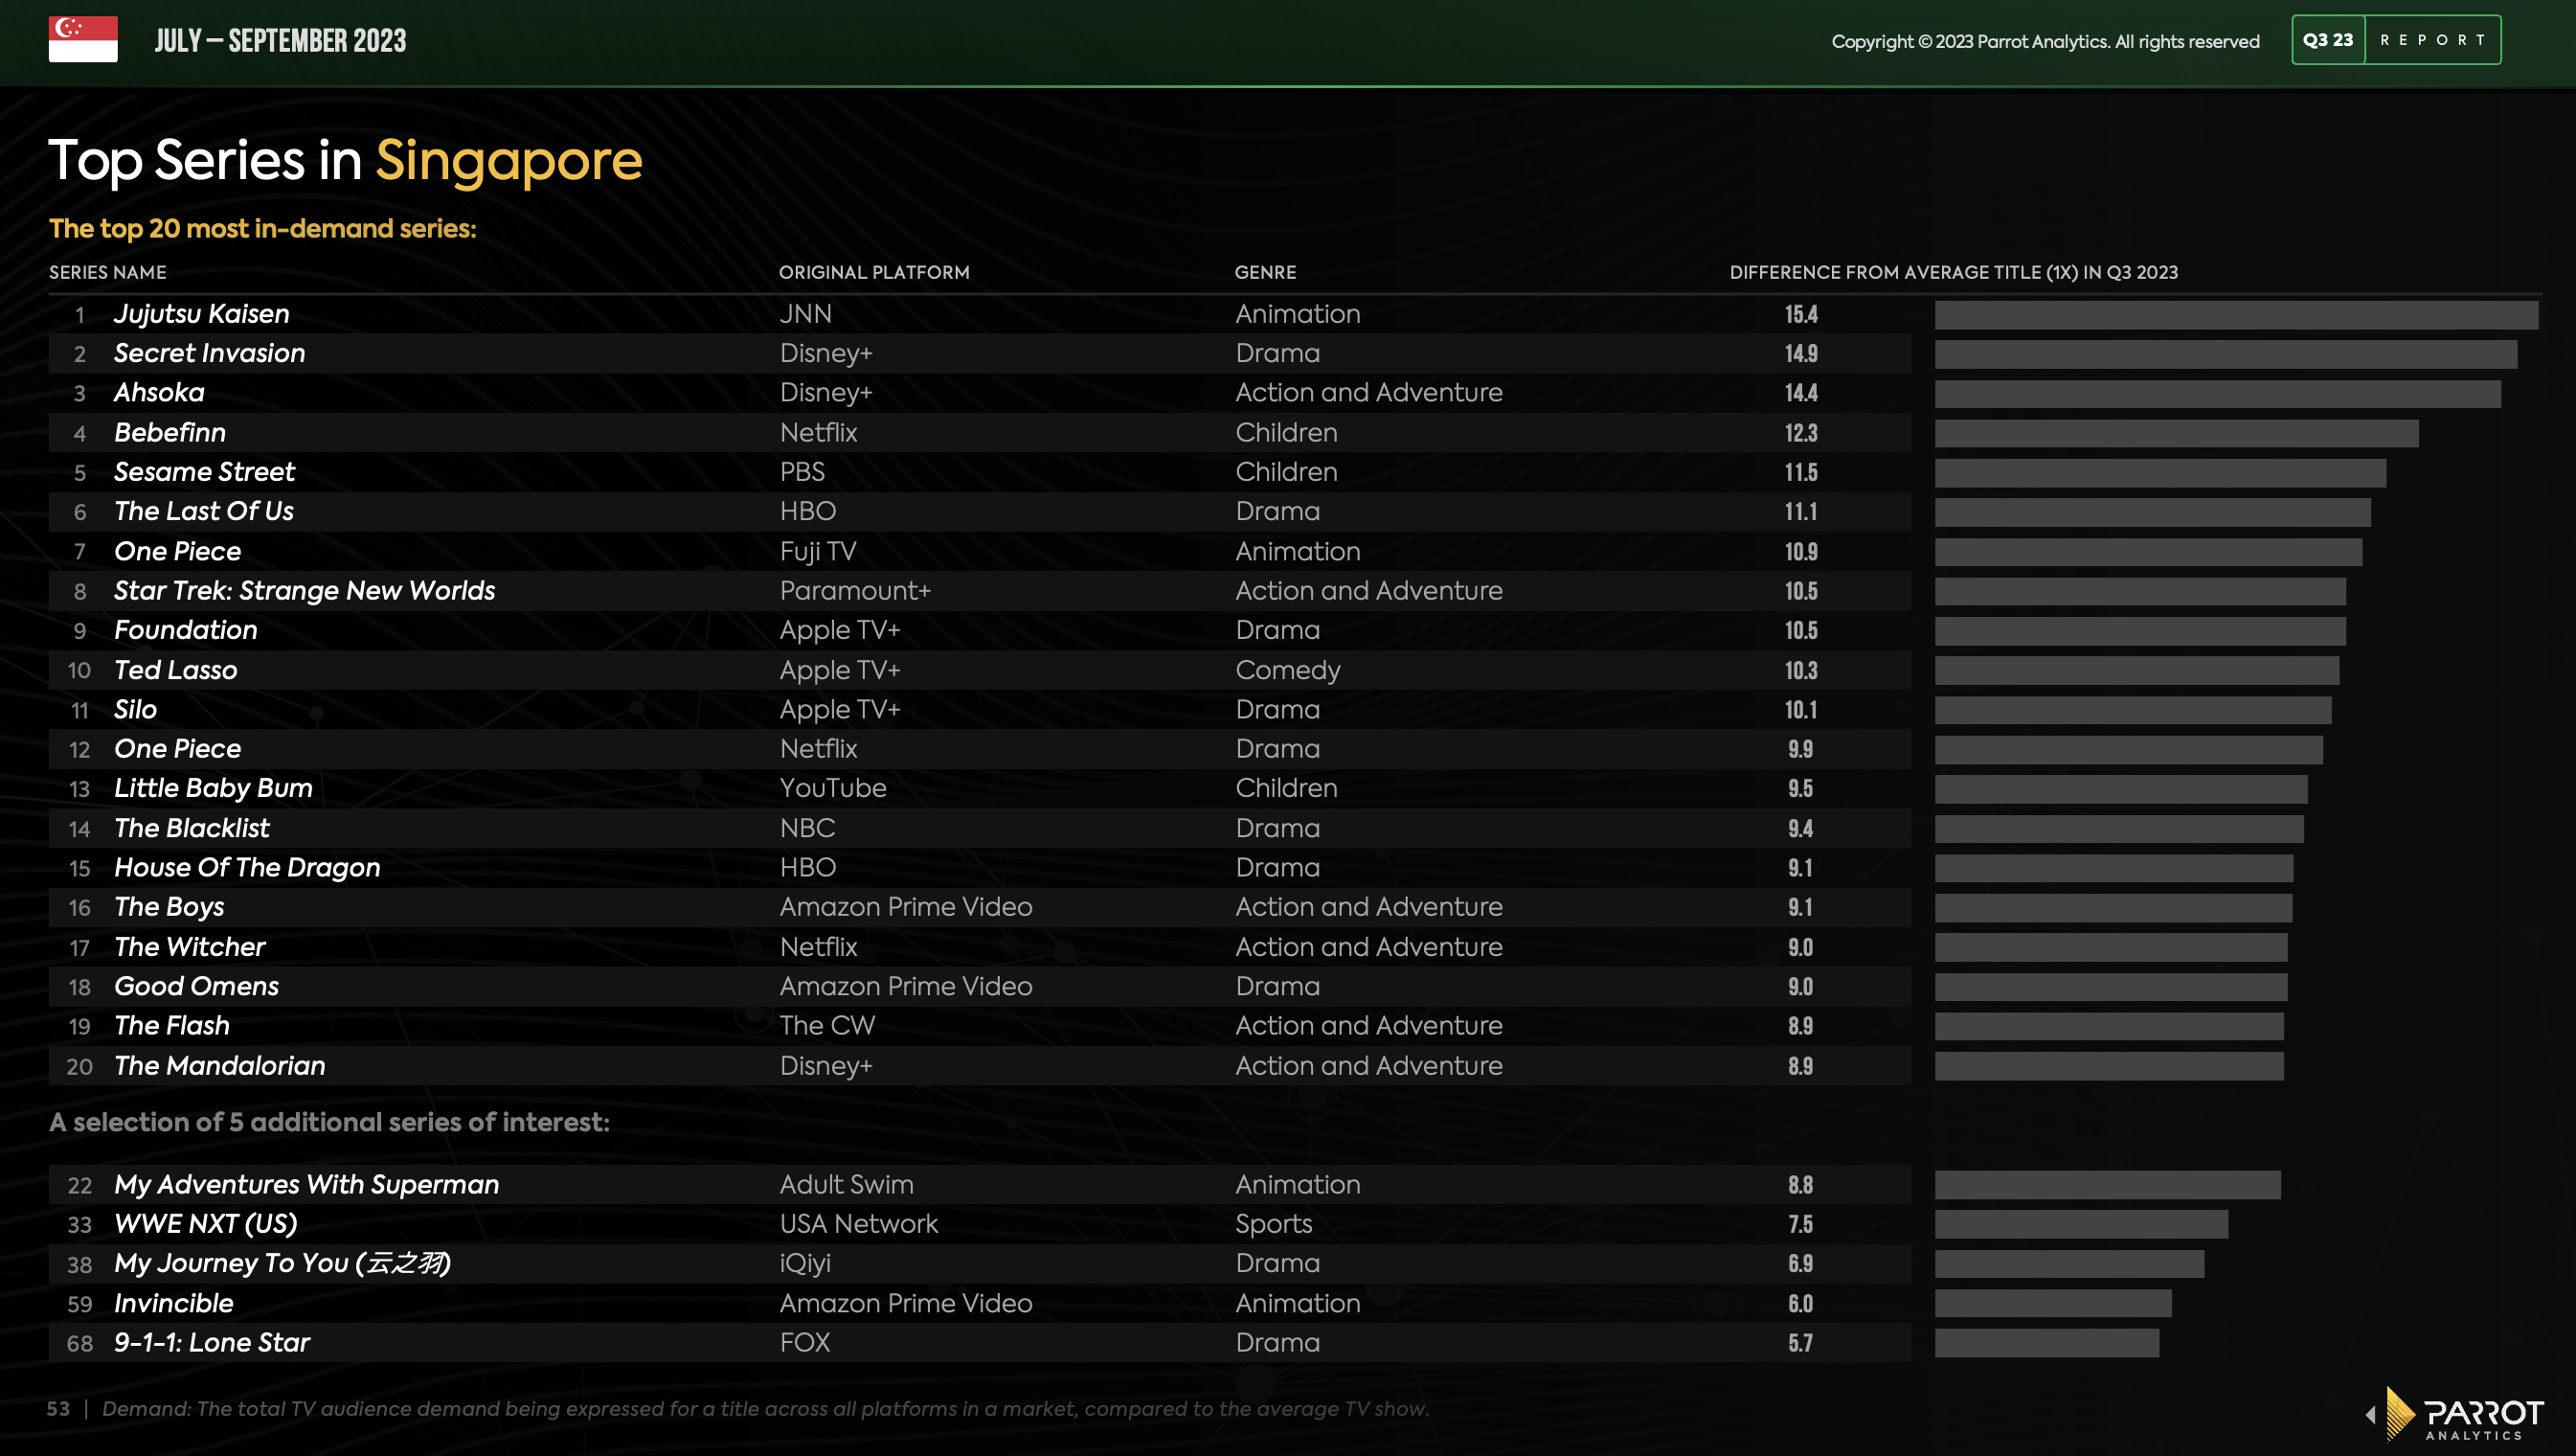Viewport: 2576px width, 1456px height.
Task: Click the copyright Parrot Analytics text
Action: coord(2045,41)
